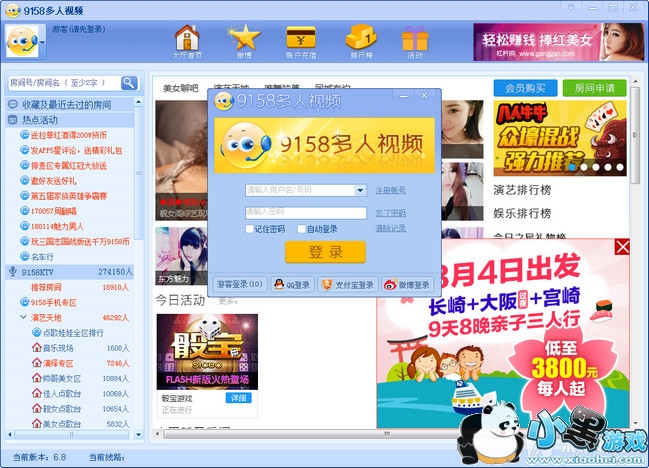Click the sidebar scroll-up arrow beside 收藏及最近去过的房间
The height and width of the screenshot is (468, 649).
click(x=139, y=102)
